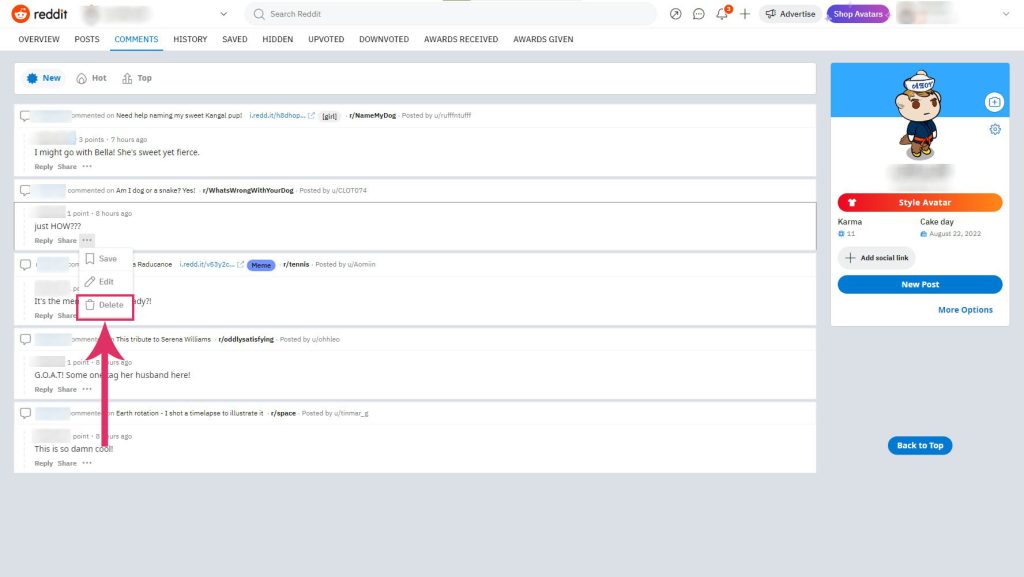Open the Upvoted tab
The width and height of the screenshot is (1024, 577).
(326, 39)
